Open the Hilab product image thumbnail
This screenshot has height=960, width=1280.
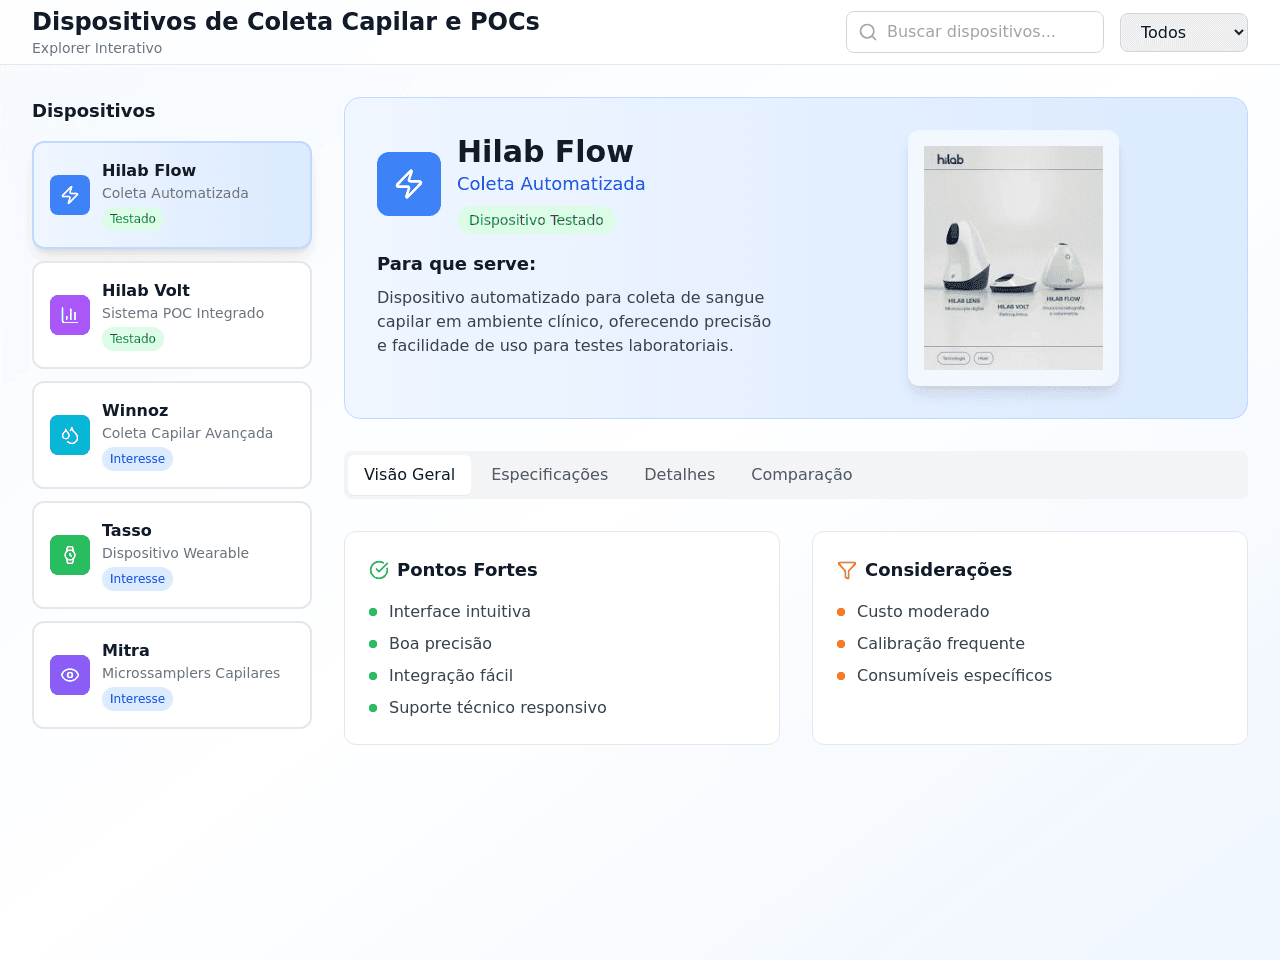1013,258
